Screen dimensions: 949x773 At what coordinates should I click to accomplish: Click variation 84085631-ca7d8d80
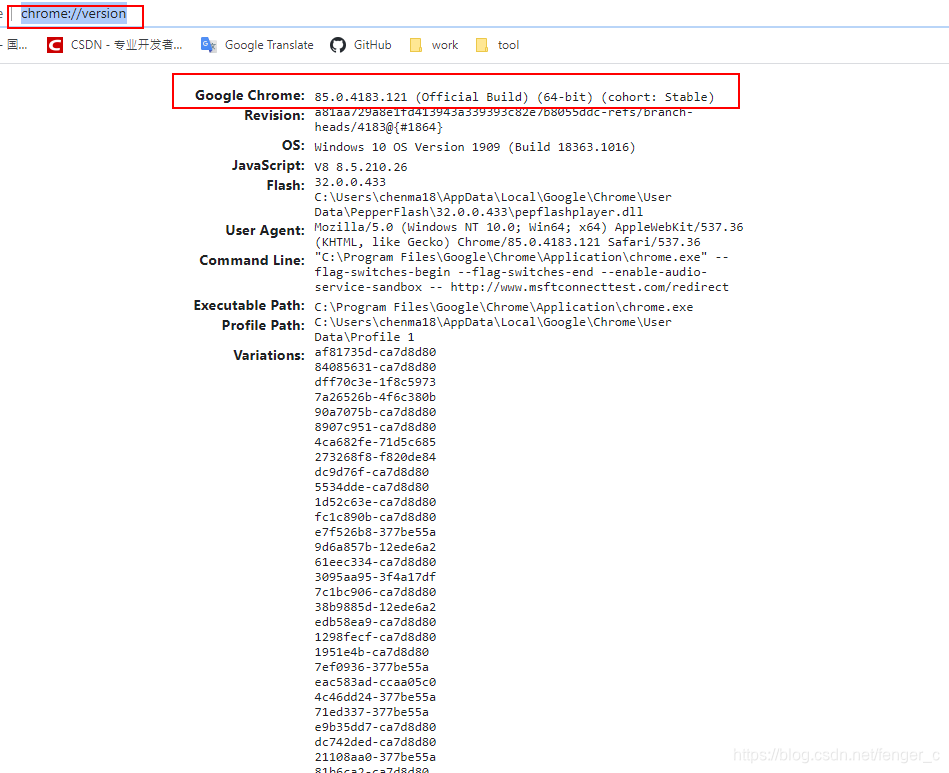(x=375, y=367)
